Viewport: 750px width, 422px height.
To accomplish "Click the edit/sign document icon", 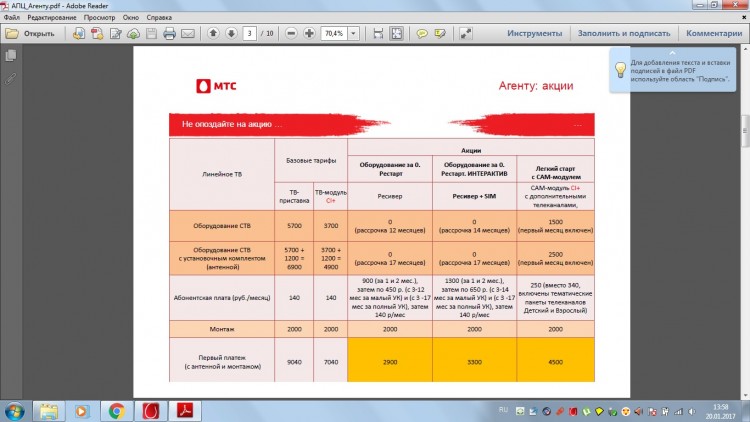I will pyautogui.click(x=116, y=33).
